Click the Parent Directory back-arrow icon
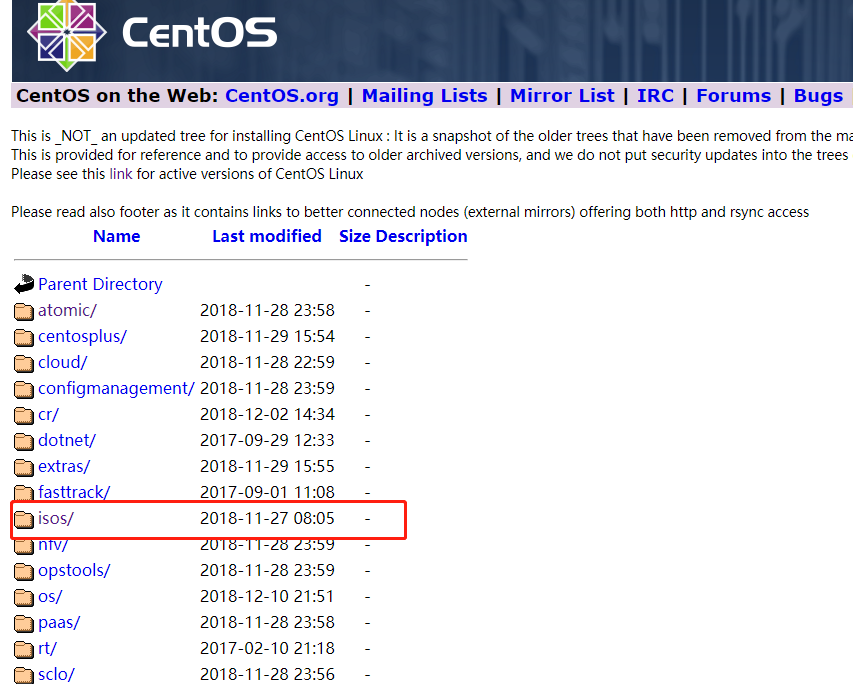Image resolution: width=853 pixels, height=684 pixels. pyautogui.click(x=24, y=284)
